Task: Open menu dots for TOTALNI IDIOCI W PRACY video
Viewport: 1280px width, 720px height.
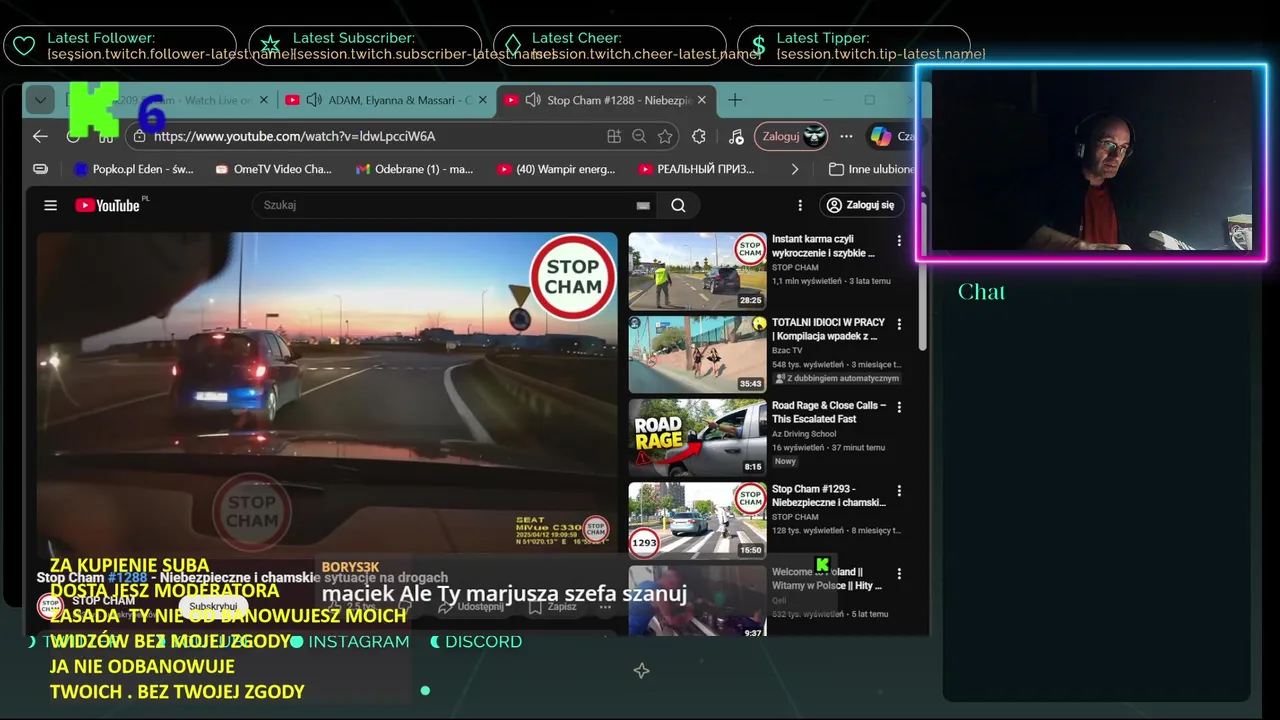Action: 899,324
